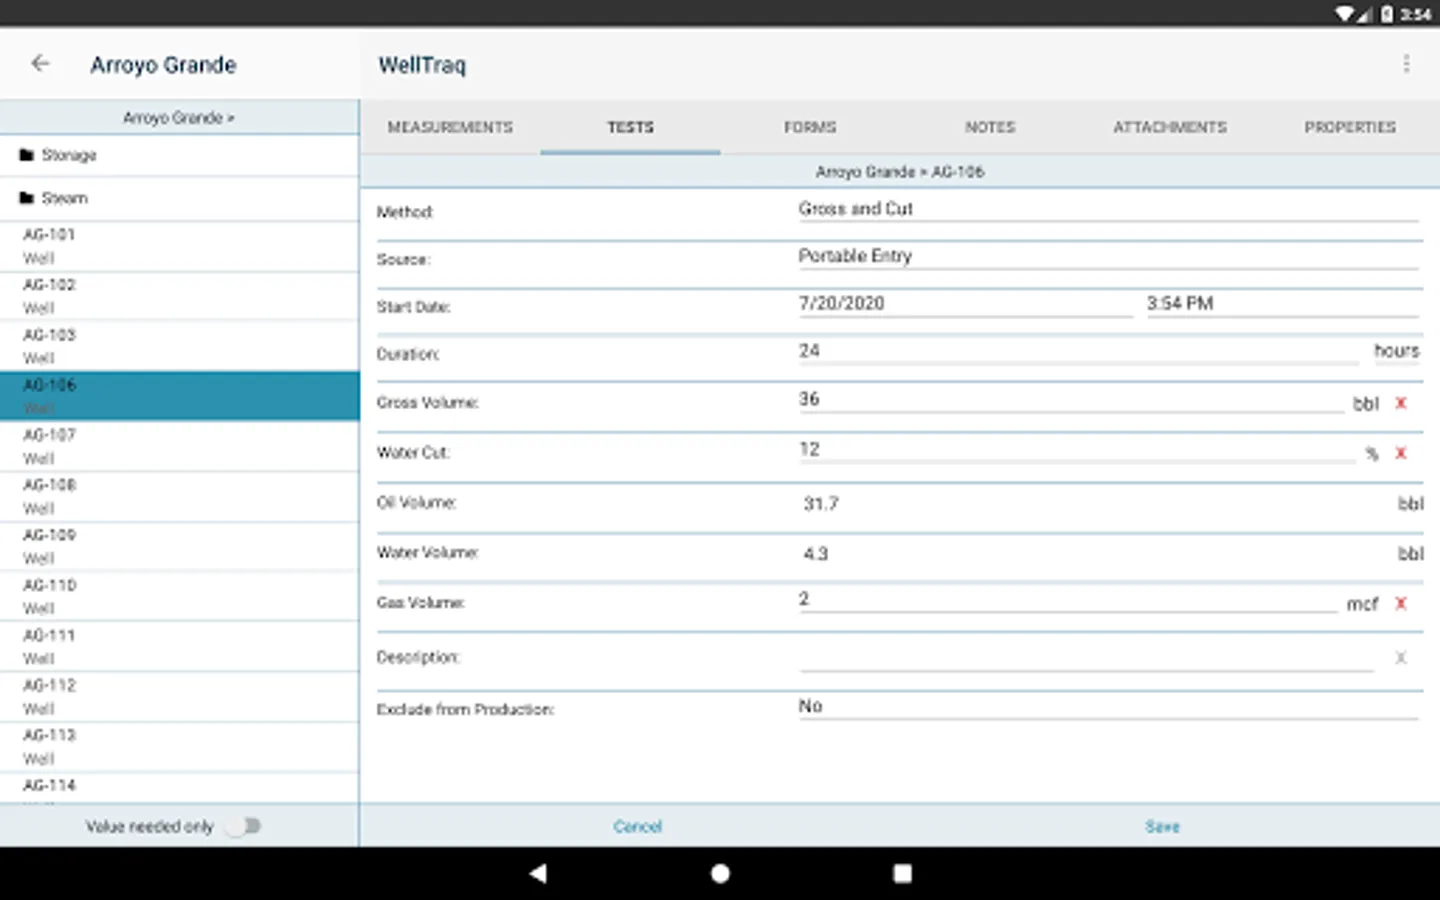Viewport: 1440px width, 900px height.
Task: Pick the Start Date 7/20/2020
Action: click(965, 303)
